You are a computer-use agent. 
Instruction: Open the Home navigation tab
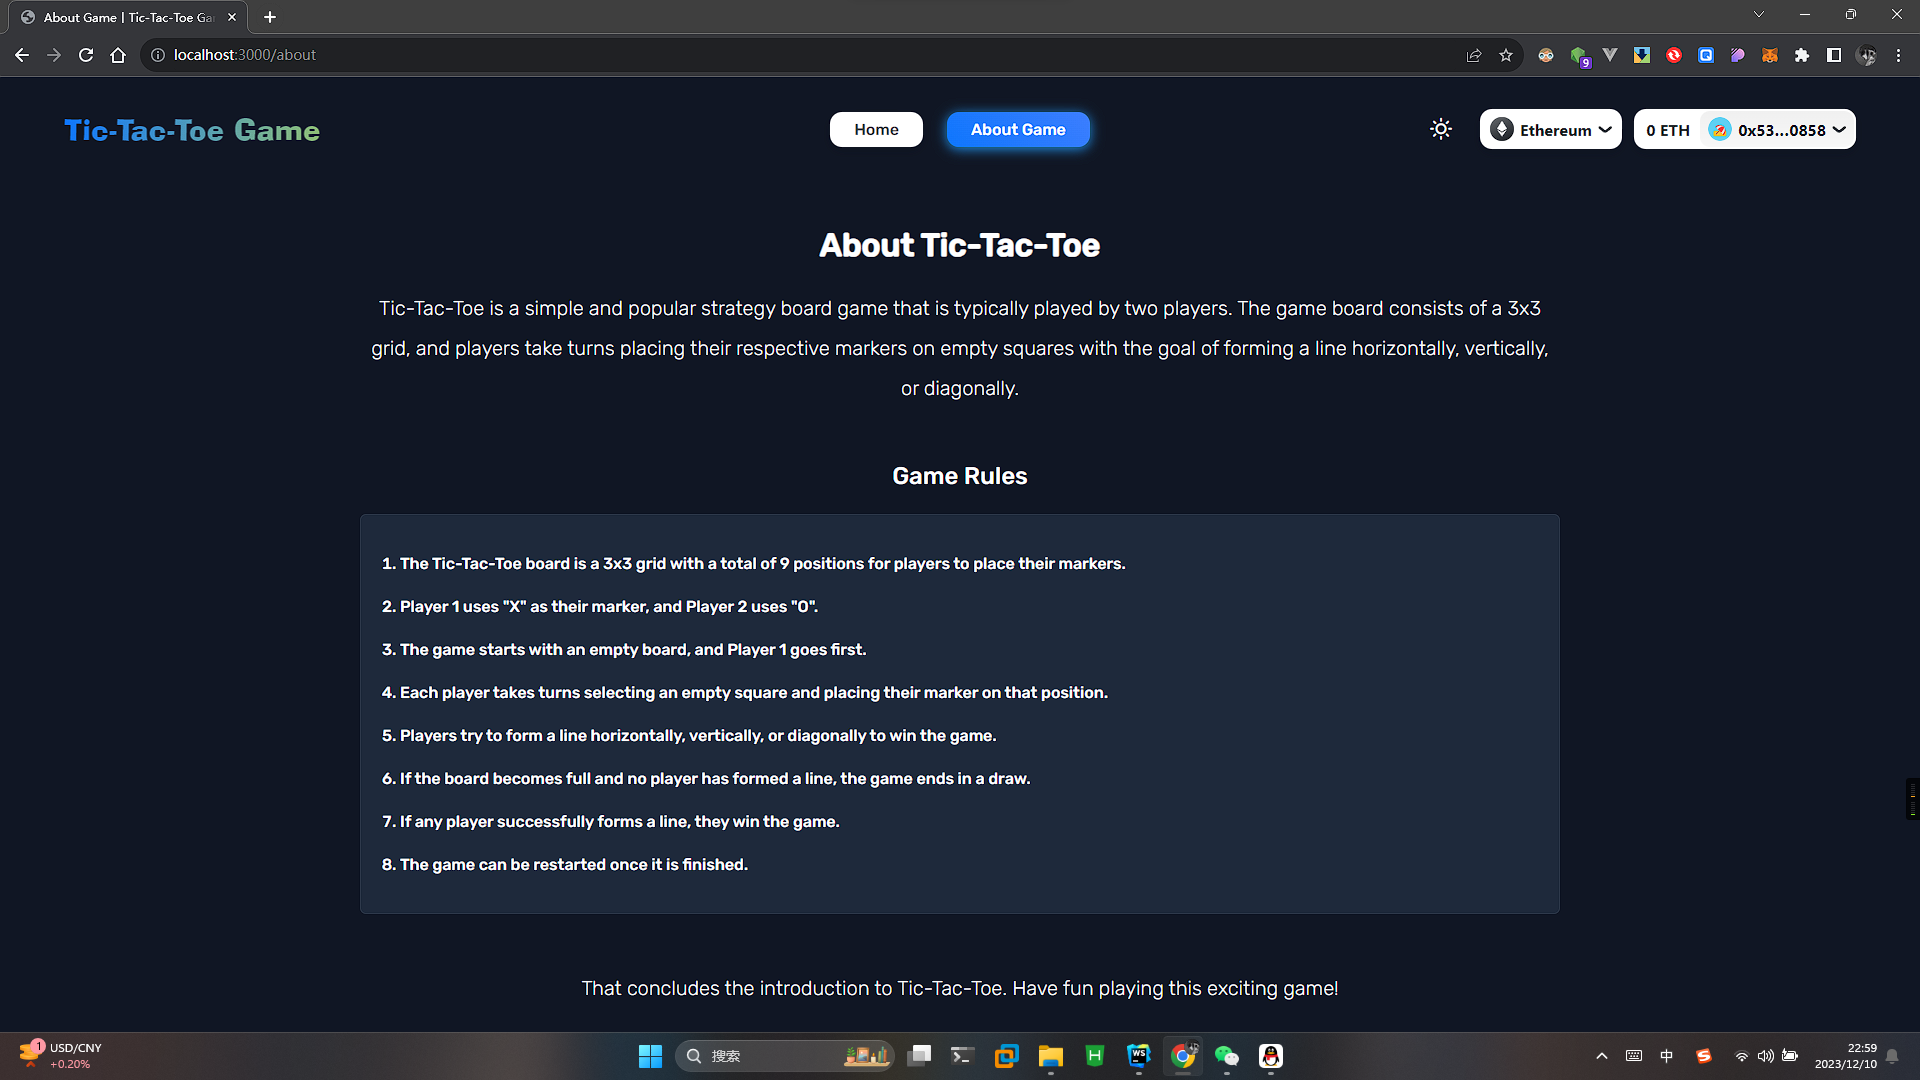(x=876, y=130)
